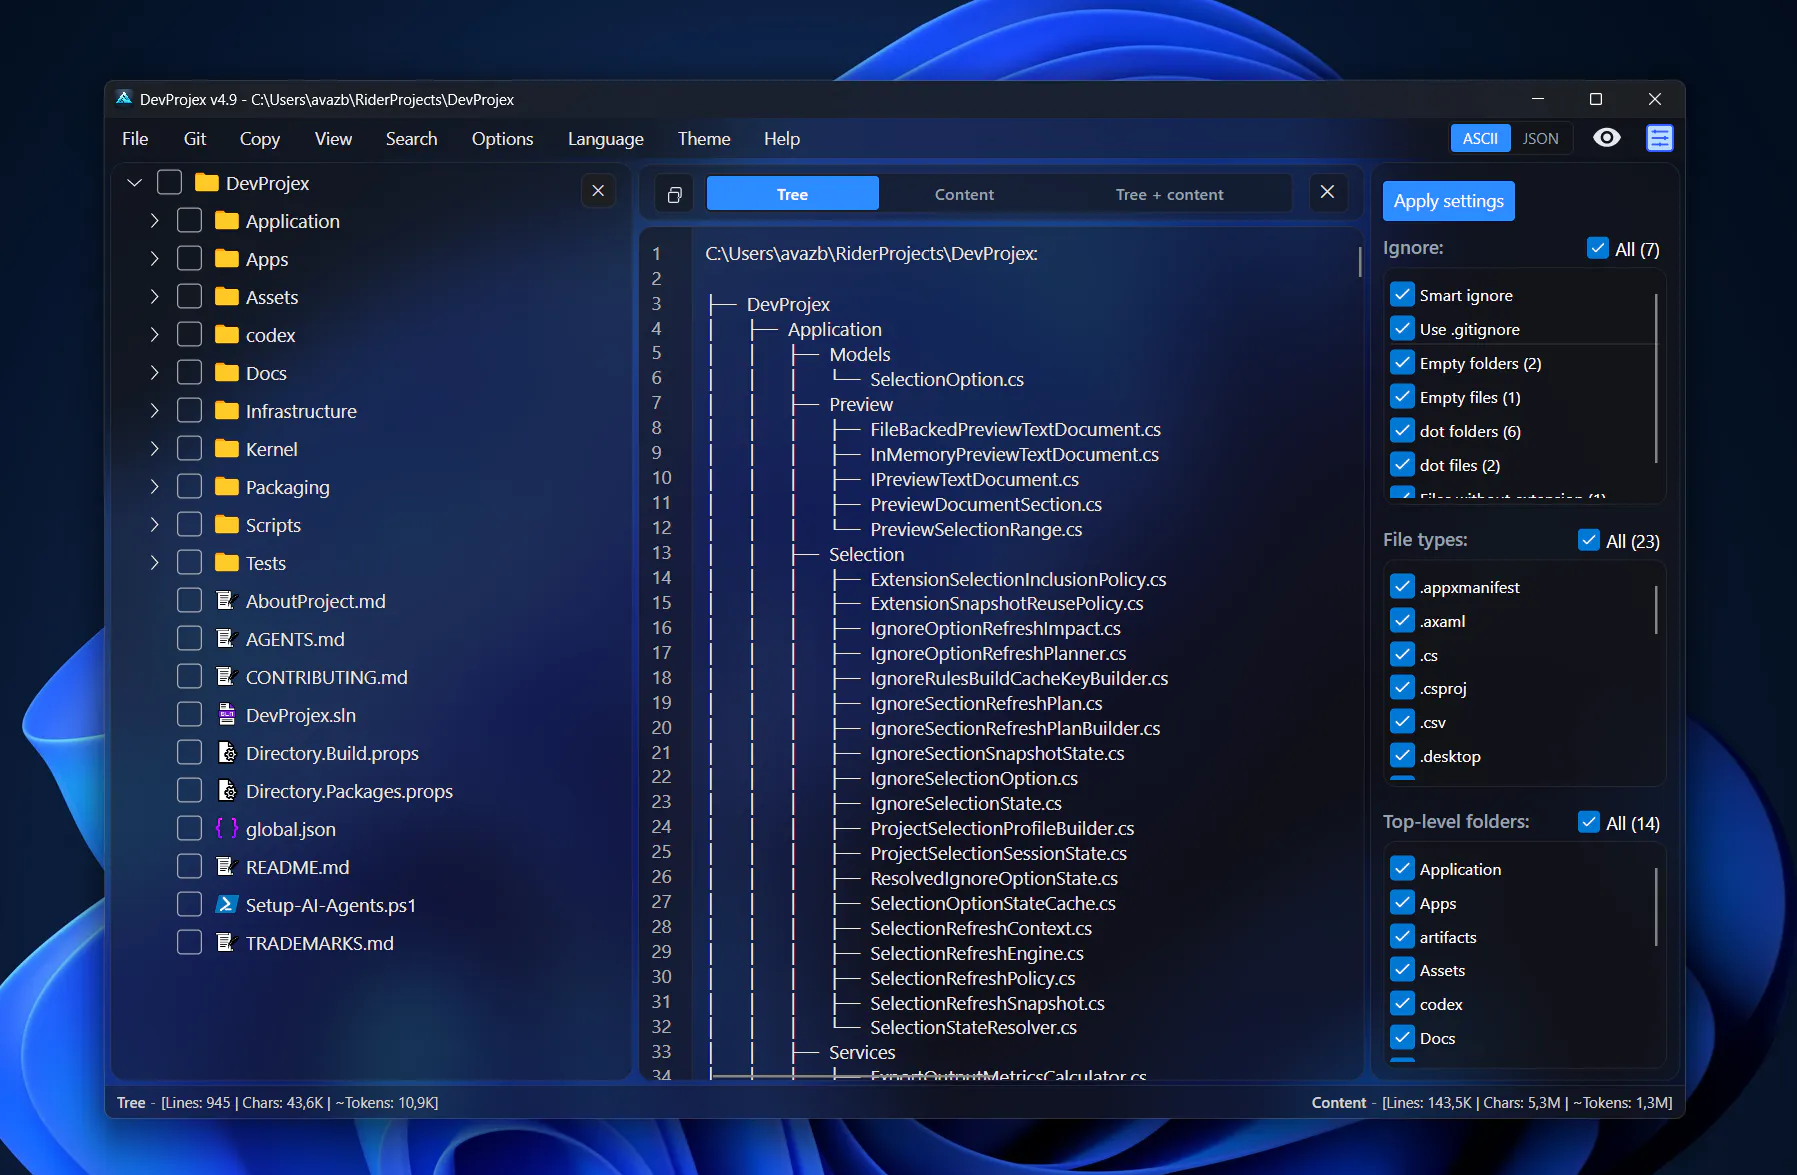Click the Tests folder icon
Image resolution: width=1797 pixels, height=1175 pixels.
(x=227, y=562)
